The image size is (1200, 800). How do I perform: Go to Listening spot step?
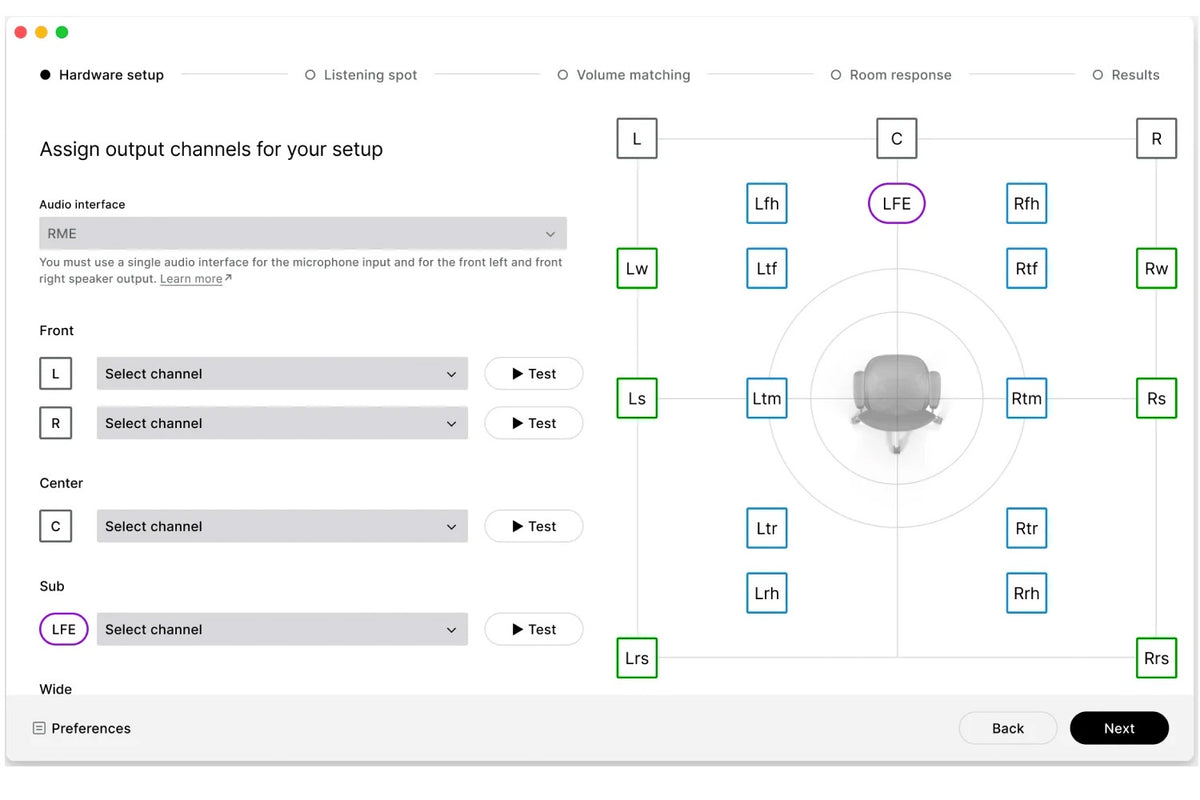click(361, 75)
